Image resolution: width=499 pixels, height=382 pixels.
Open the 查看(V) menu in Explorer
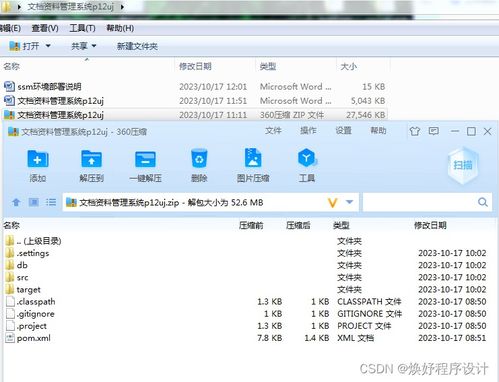tap(45, 28)
